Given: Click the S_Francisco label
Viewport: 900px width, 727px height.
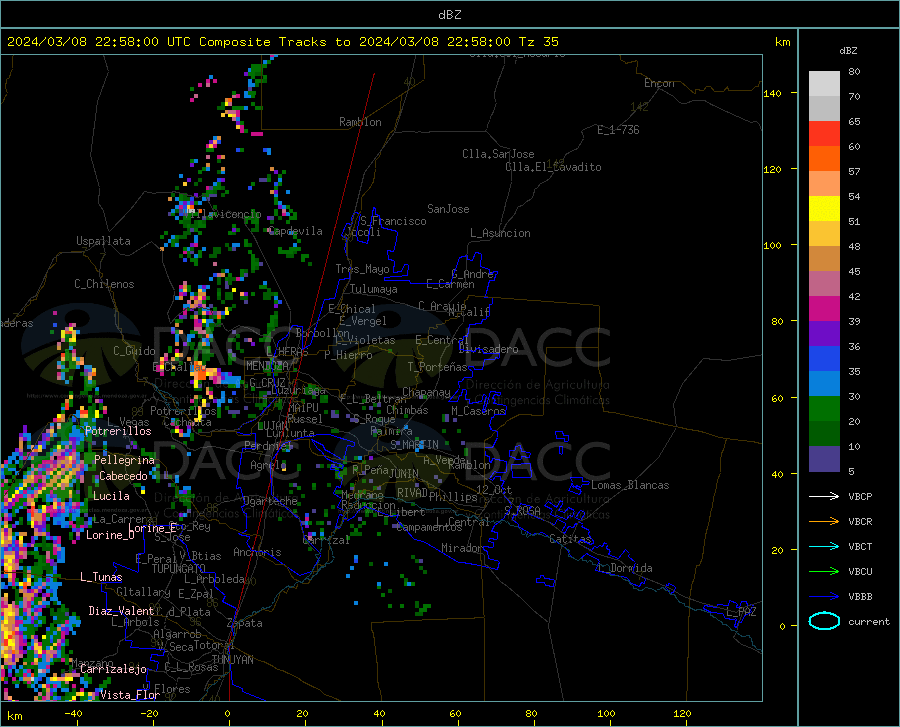Looking at the screenshot, I should tap(393, 221).
